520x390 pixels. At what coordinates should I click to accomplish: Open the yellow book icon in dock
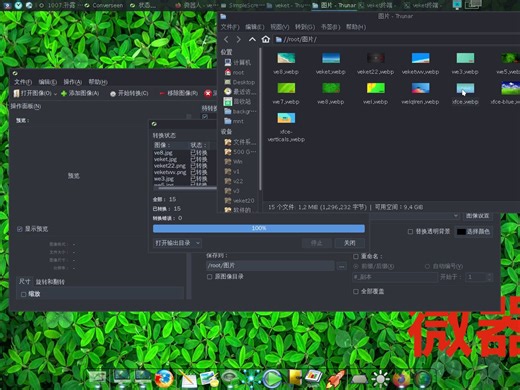coord(294,378)
